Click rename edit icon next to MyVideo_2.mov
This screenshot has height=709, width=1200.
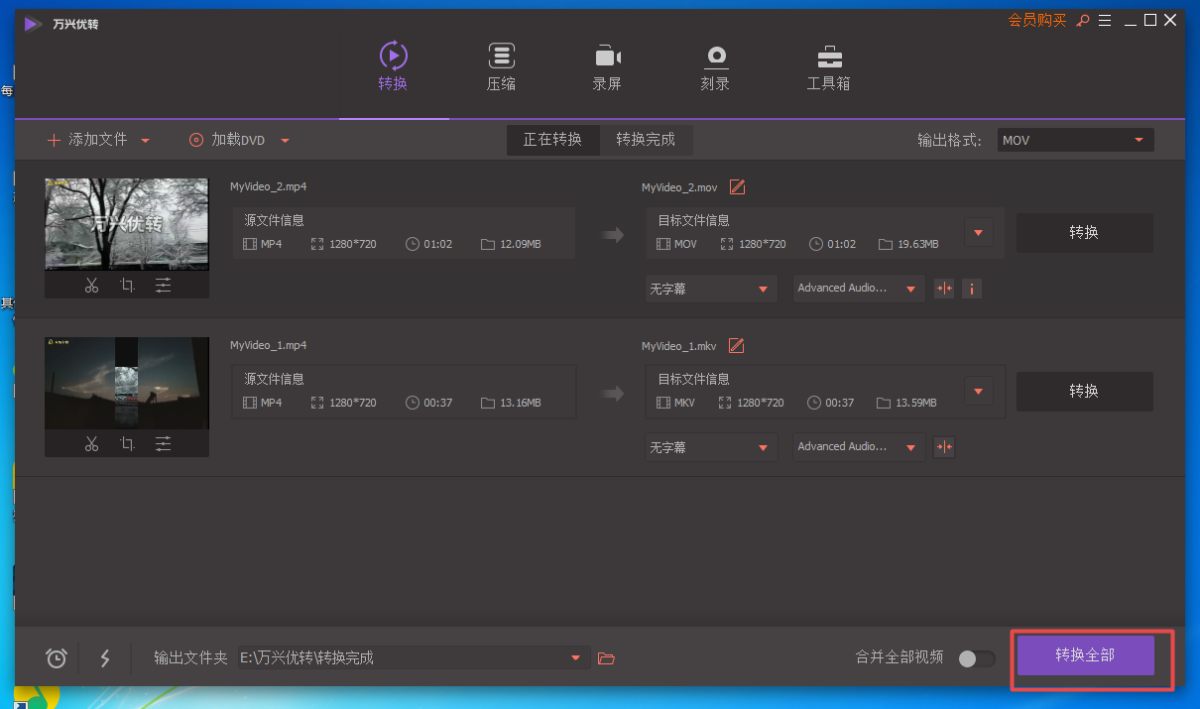coord(737,187)
